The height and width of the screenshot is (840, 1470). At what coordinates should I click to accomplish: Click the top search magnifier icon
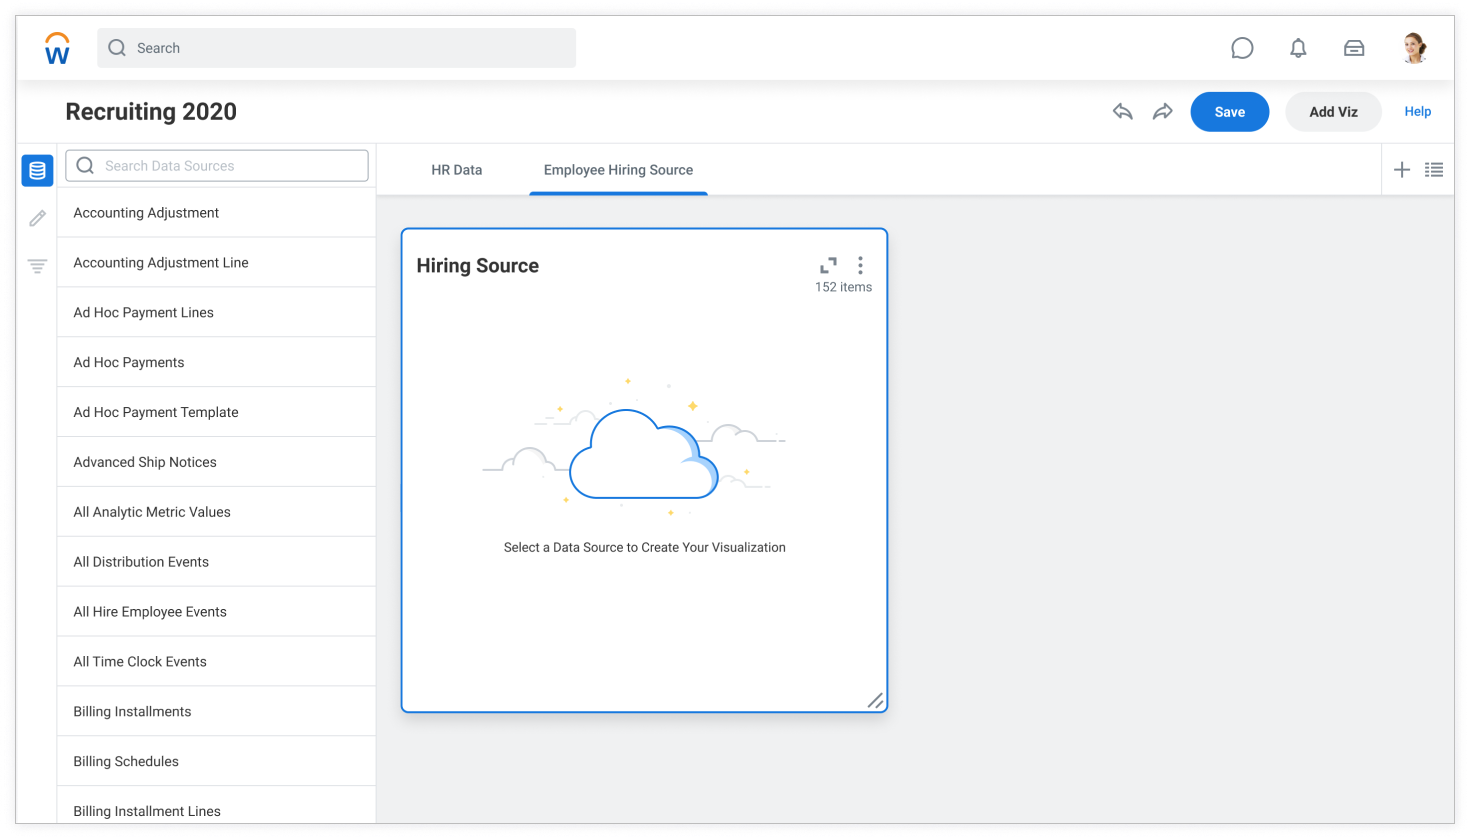coord(117,48)
